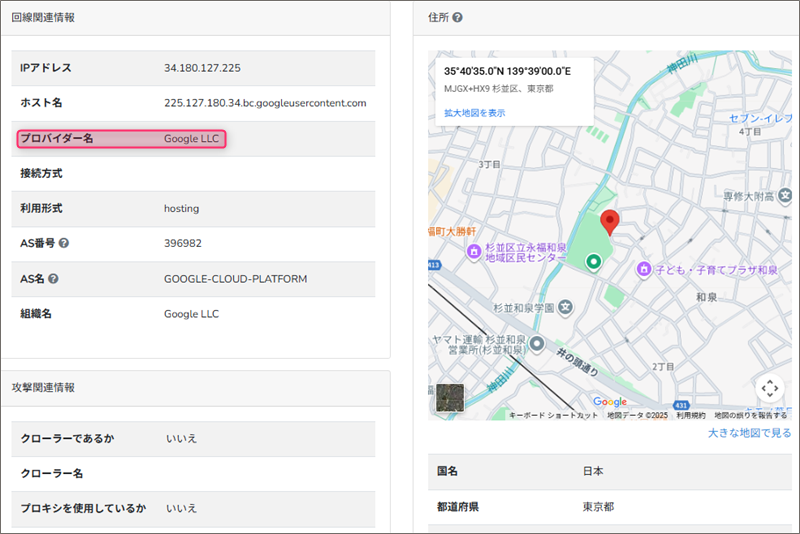Open the 拡大地図を表示 link
The width and height of the screenshot is (800, 534).
[x=474, y=113]
